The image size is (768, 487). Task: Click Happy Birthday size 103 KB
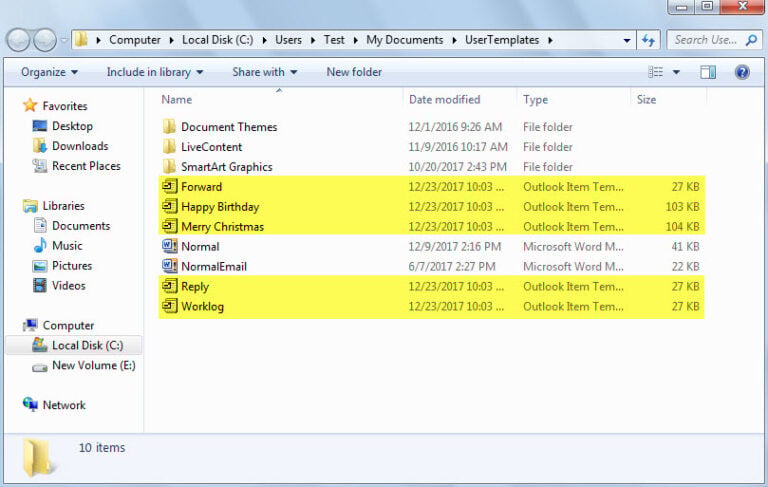(682, 207)
